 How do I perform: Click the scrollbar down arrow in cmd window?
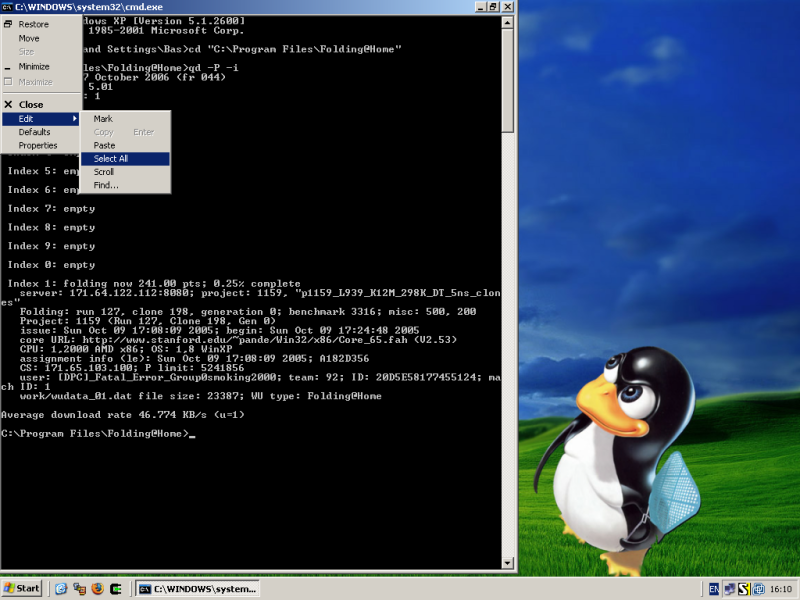click(x=507, y=563)
